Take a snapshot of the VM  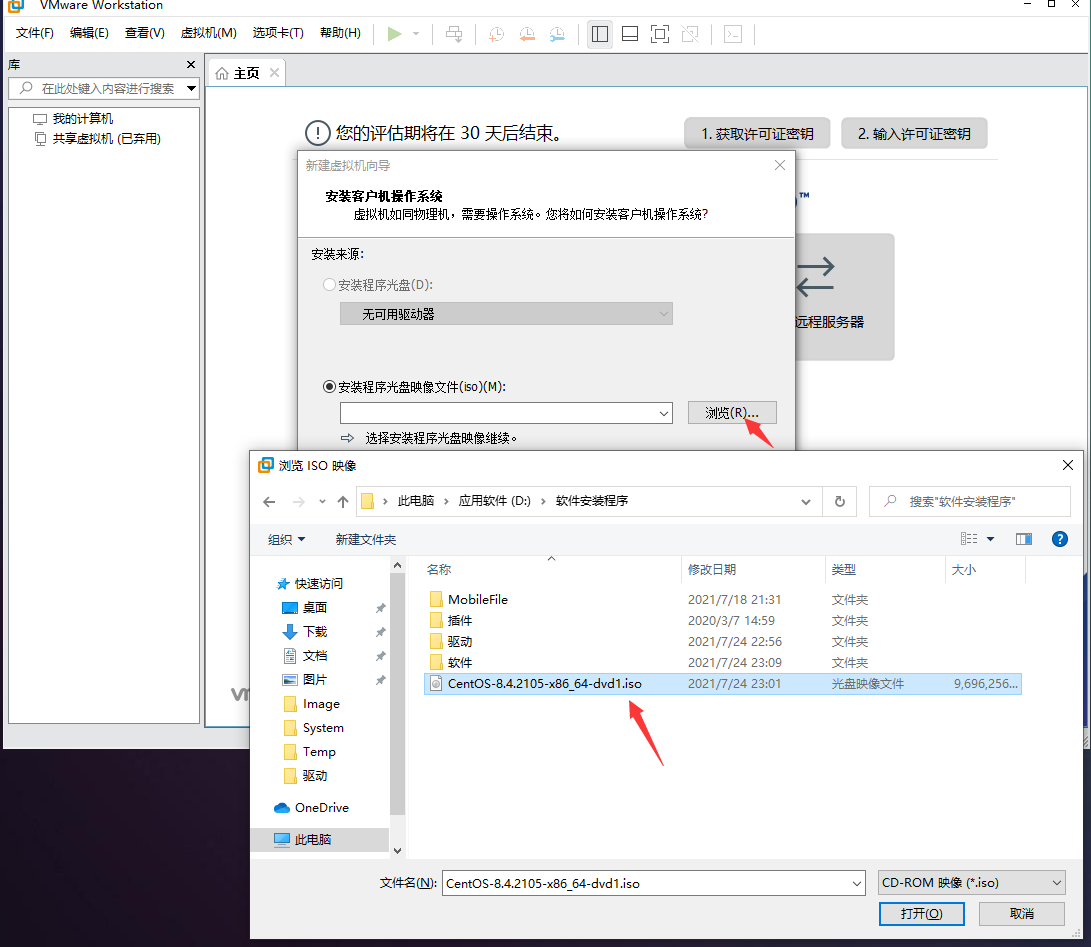tap(496, 34)
